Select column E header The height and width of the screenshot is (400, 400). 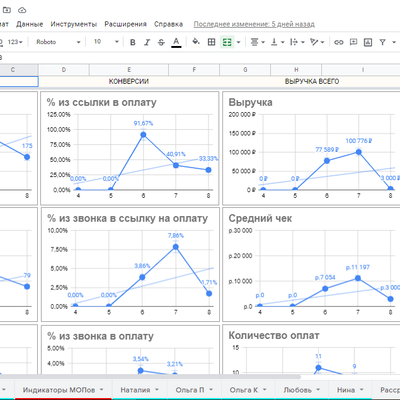(x=129, y=70)
